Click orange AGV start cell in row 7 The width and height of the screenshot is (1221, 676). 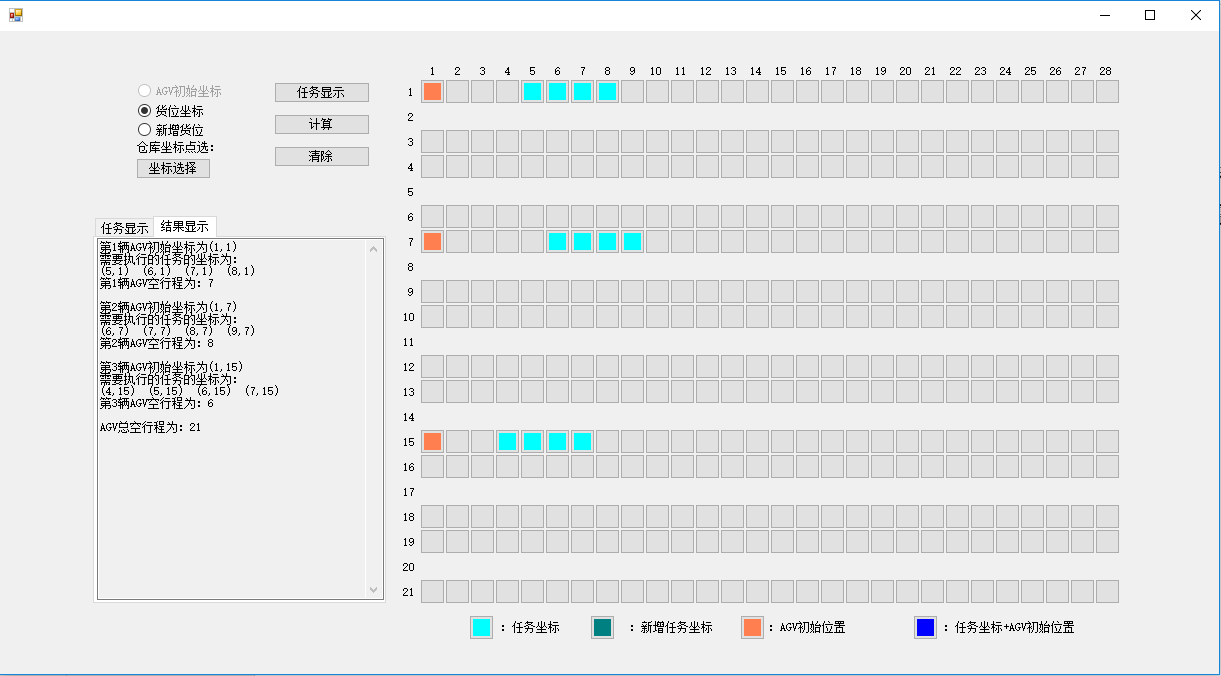pos(432,241)
